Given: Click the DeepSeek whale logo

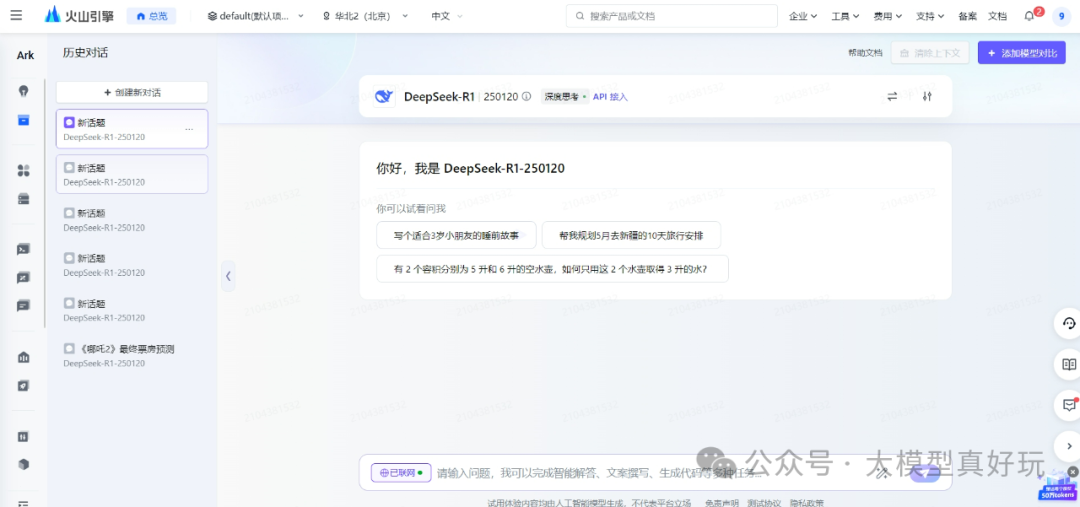Looking at the screenshot, I should pyautogui.click(x=384, y=96).
